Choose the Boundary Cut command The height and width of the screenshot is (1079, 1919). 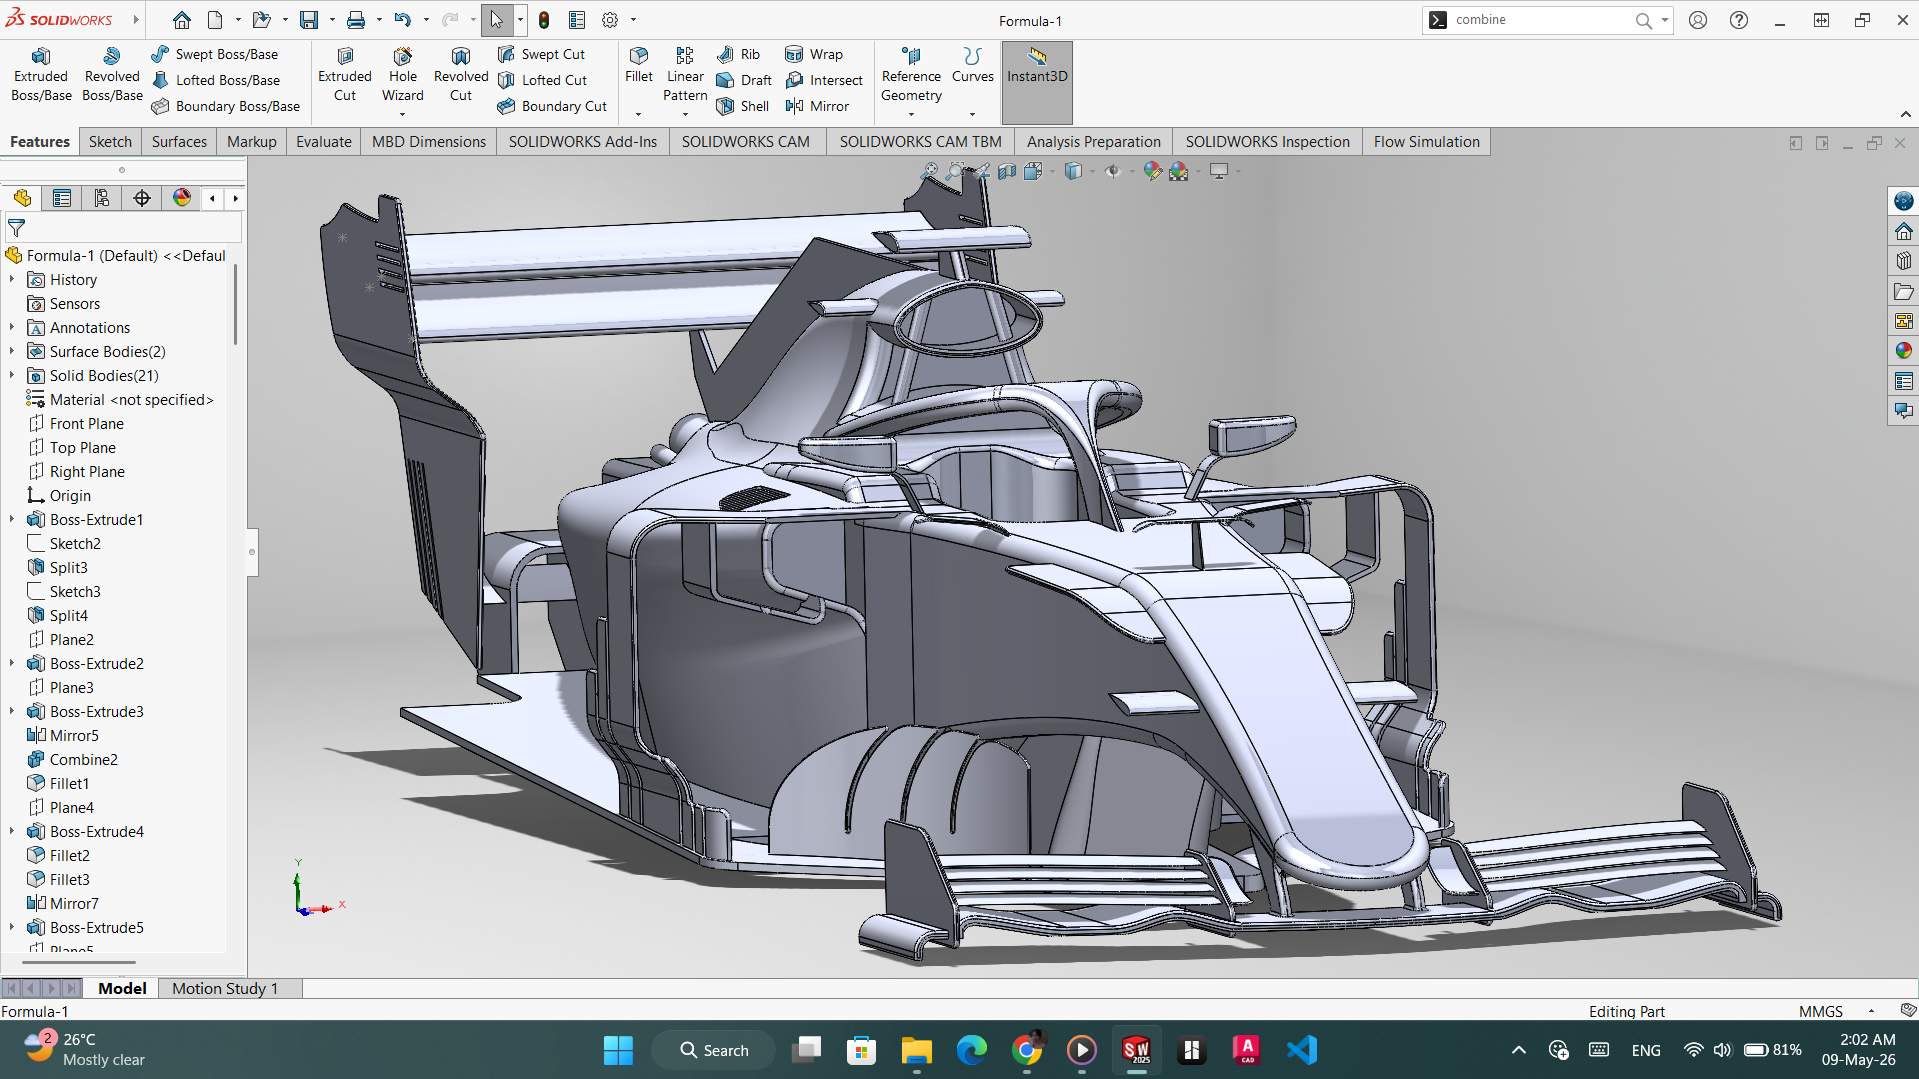[x=552, y=106]
